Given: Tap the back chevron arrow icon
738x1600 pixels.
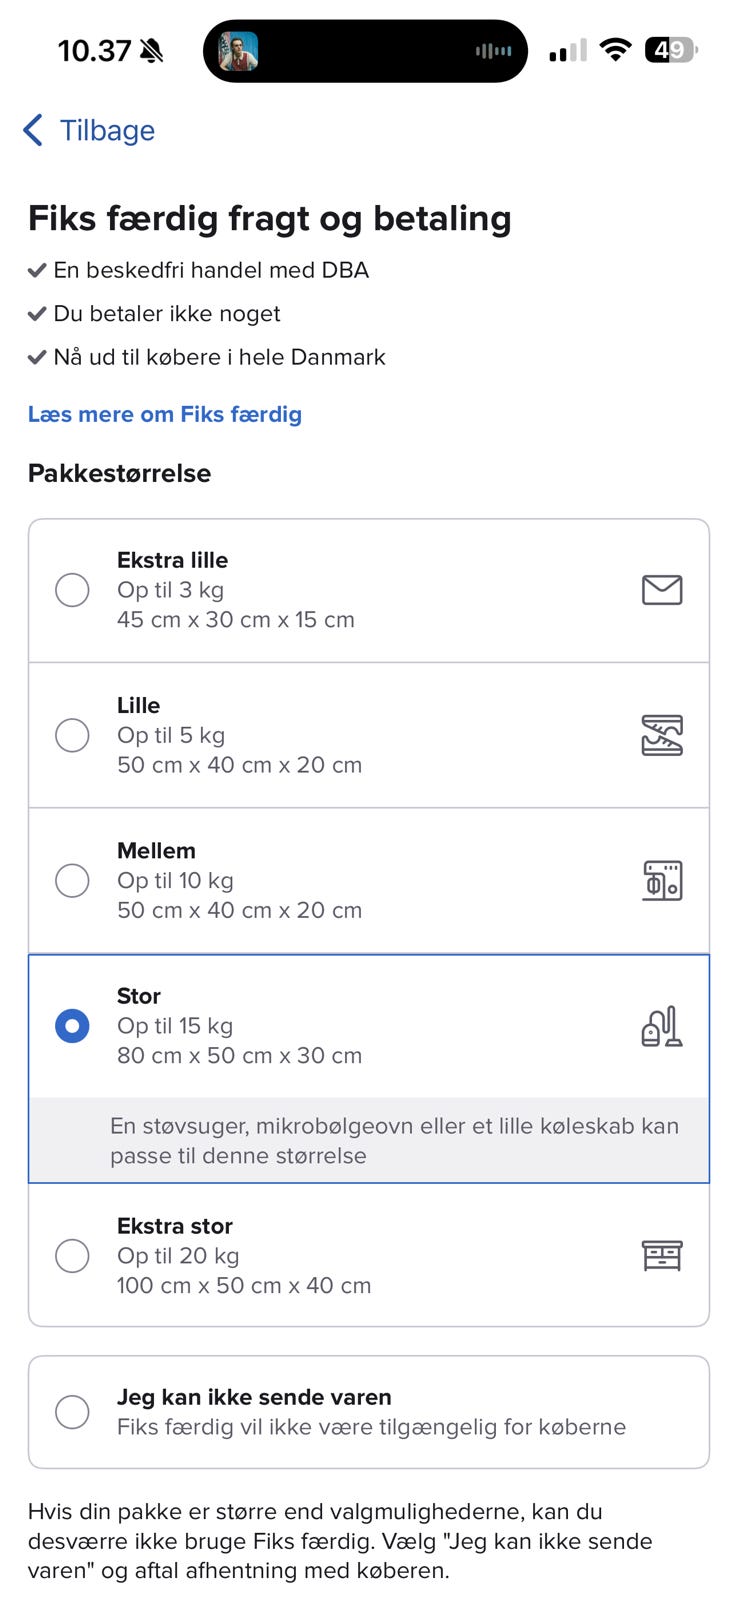Looking at the screenshot, I should pyautogui.click(x=33, y=130).
